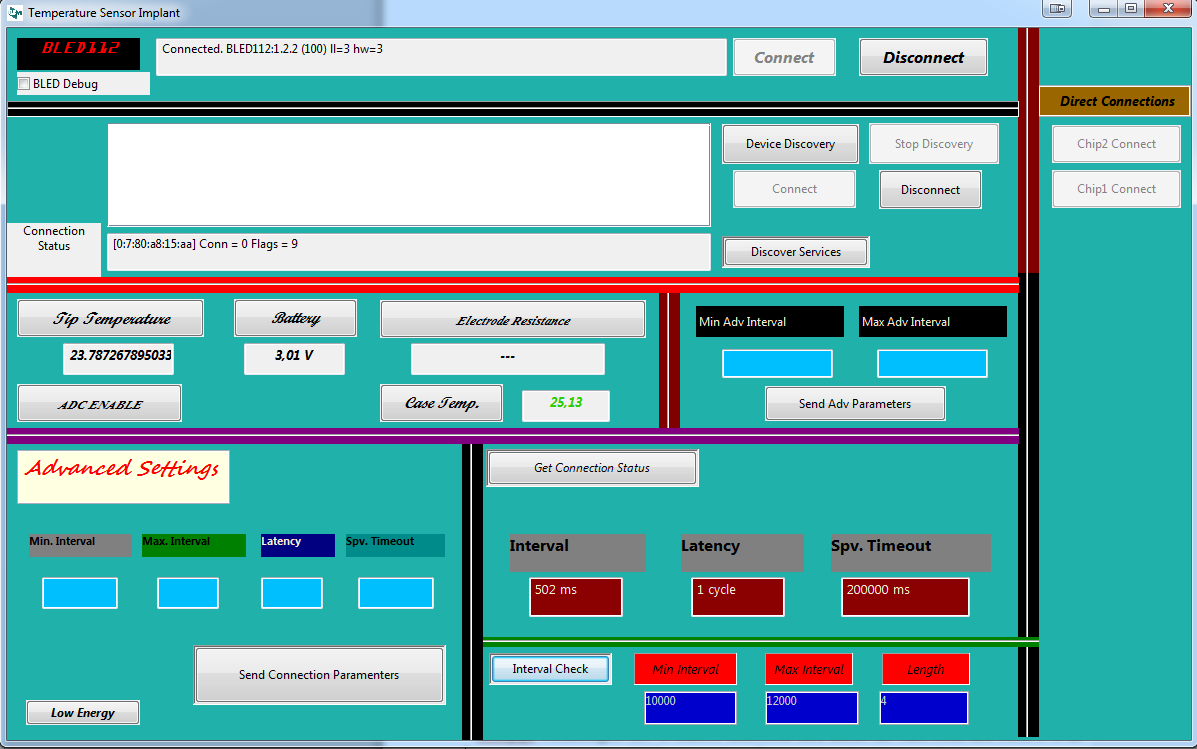Click the Interval Check button
1197x749 pixels.
point(550,669)
